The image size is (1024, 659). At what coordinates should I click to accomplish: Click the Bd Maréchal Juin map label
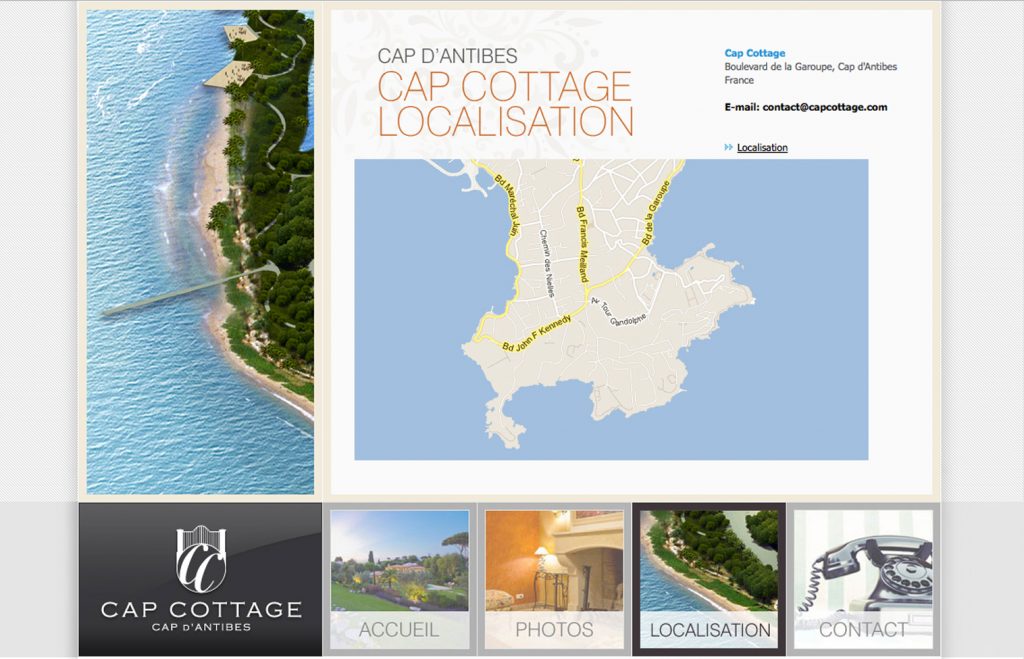pos(507,206)
